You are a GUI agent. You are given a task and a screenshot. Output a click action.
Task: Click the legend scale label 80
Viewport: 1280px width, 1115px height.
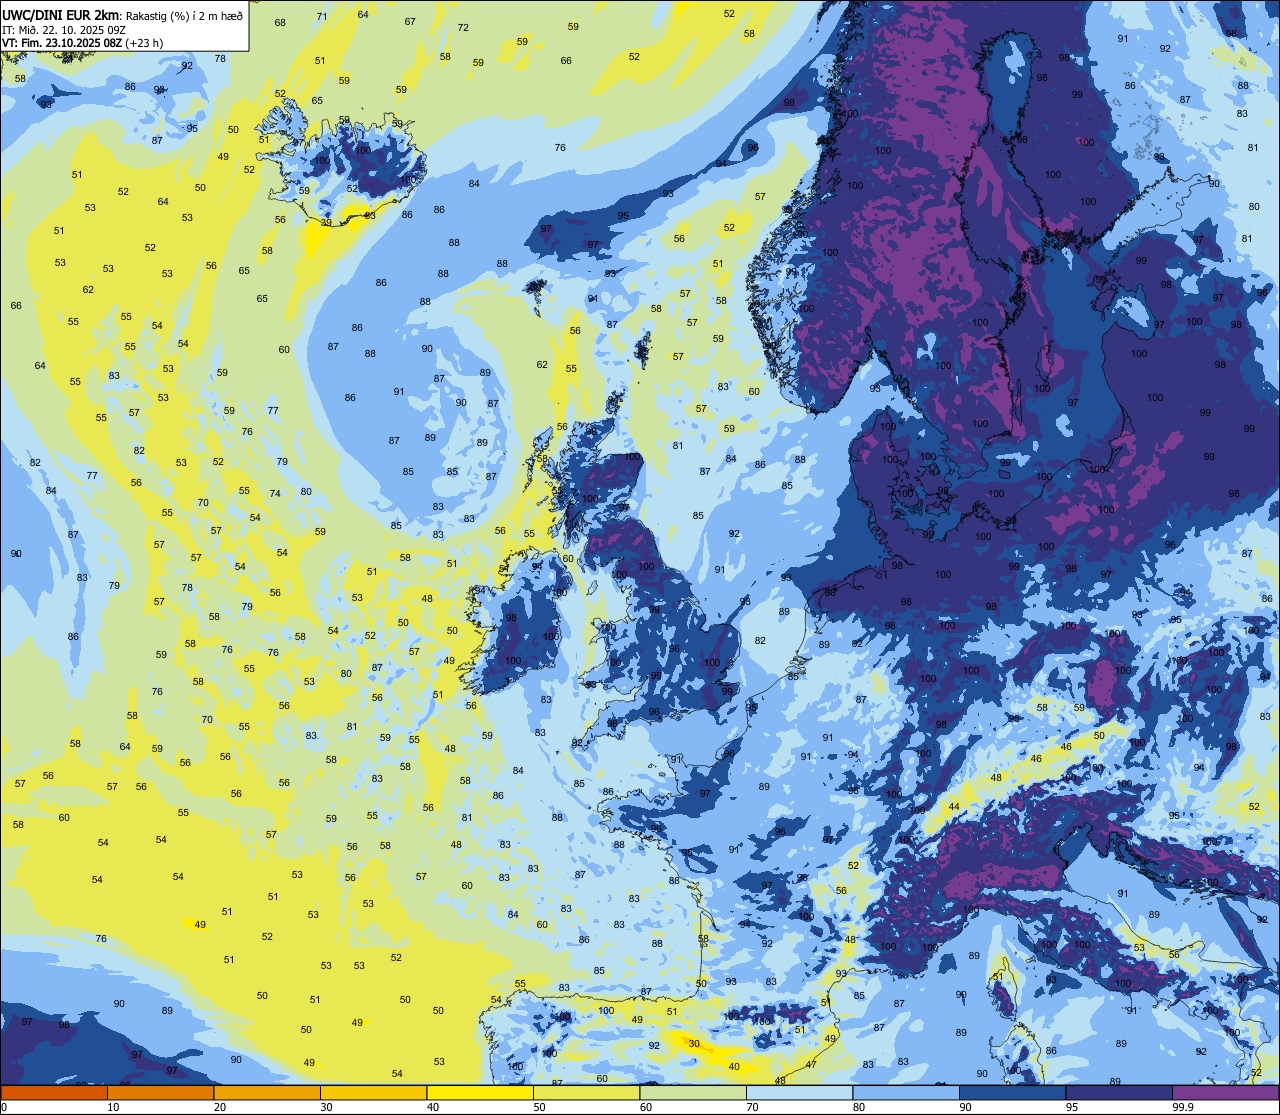click(x=859, y=1107)
